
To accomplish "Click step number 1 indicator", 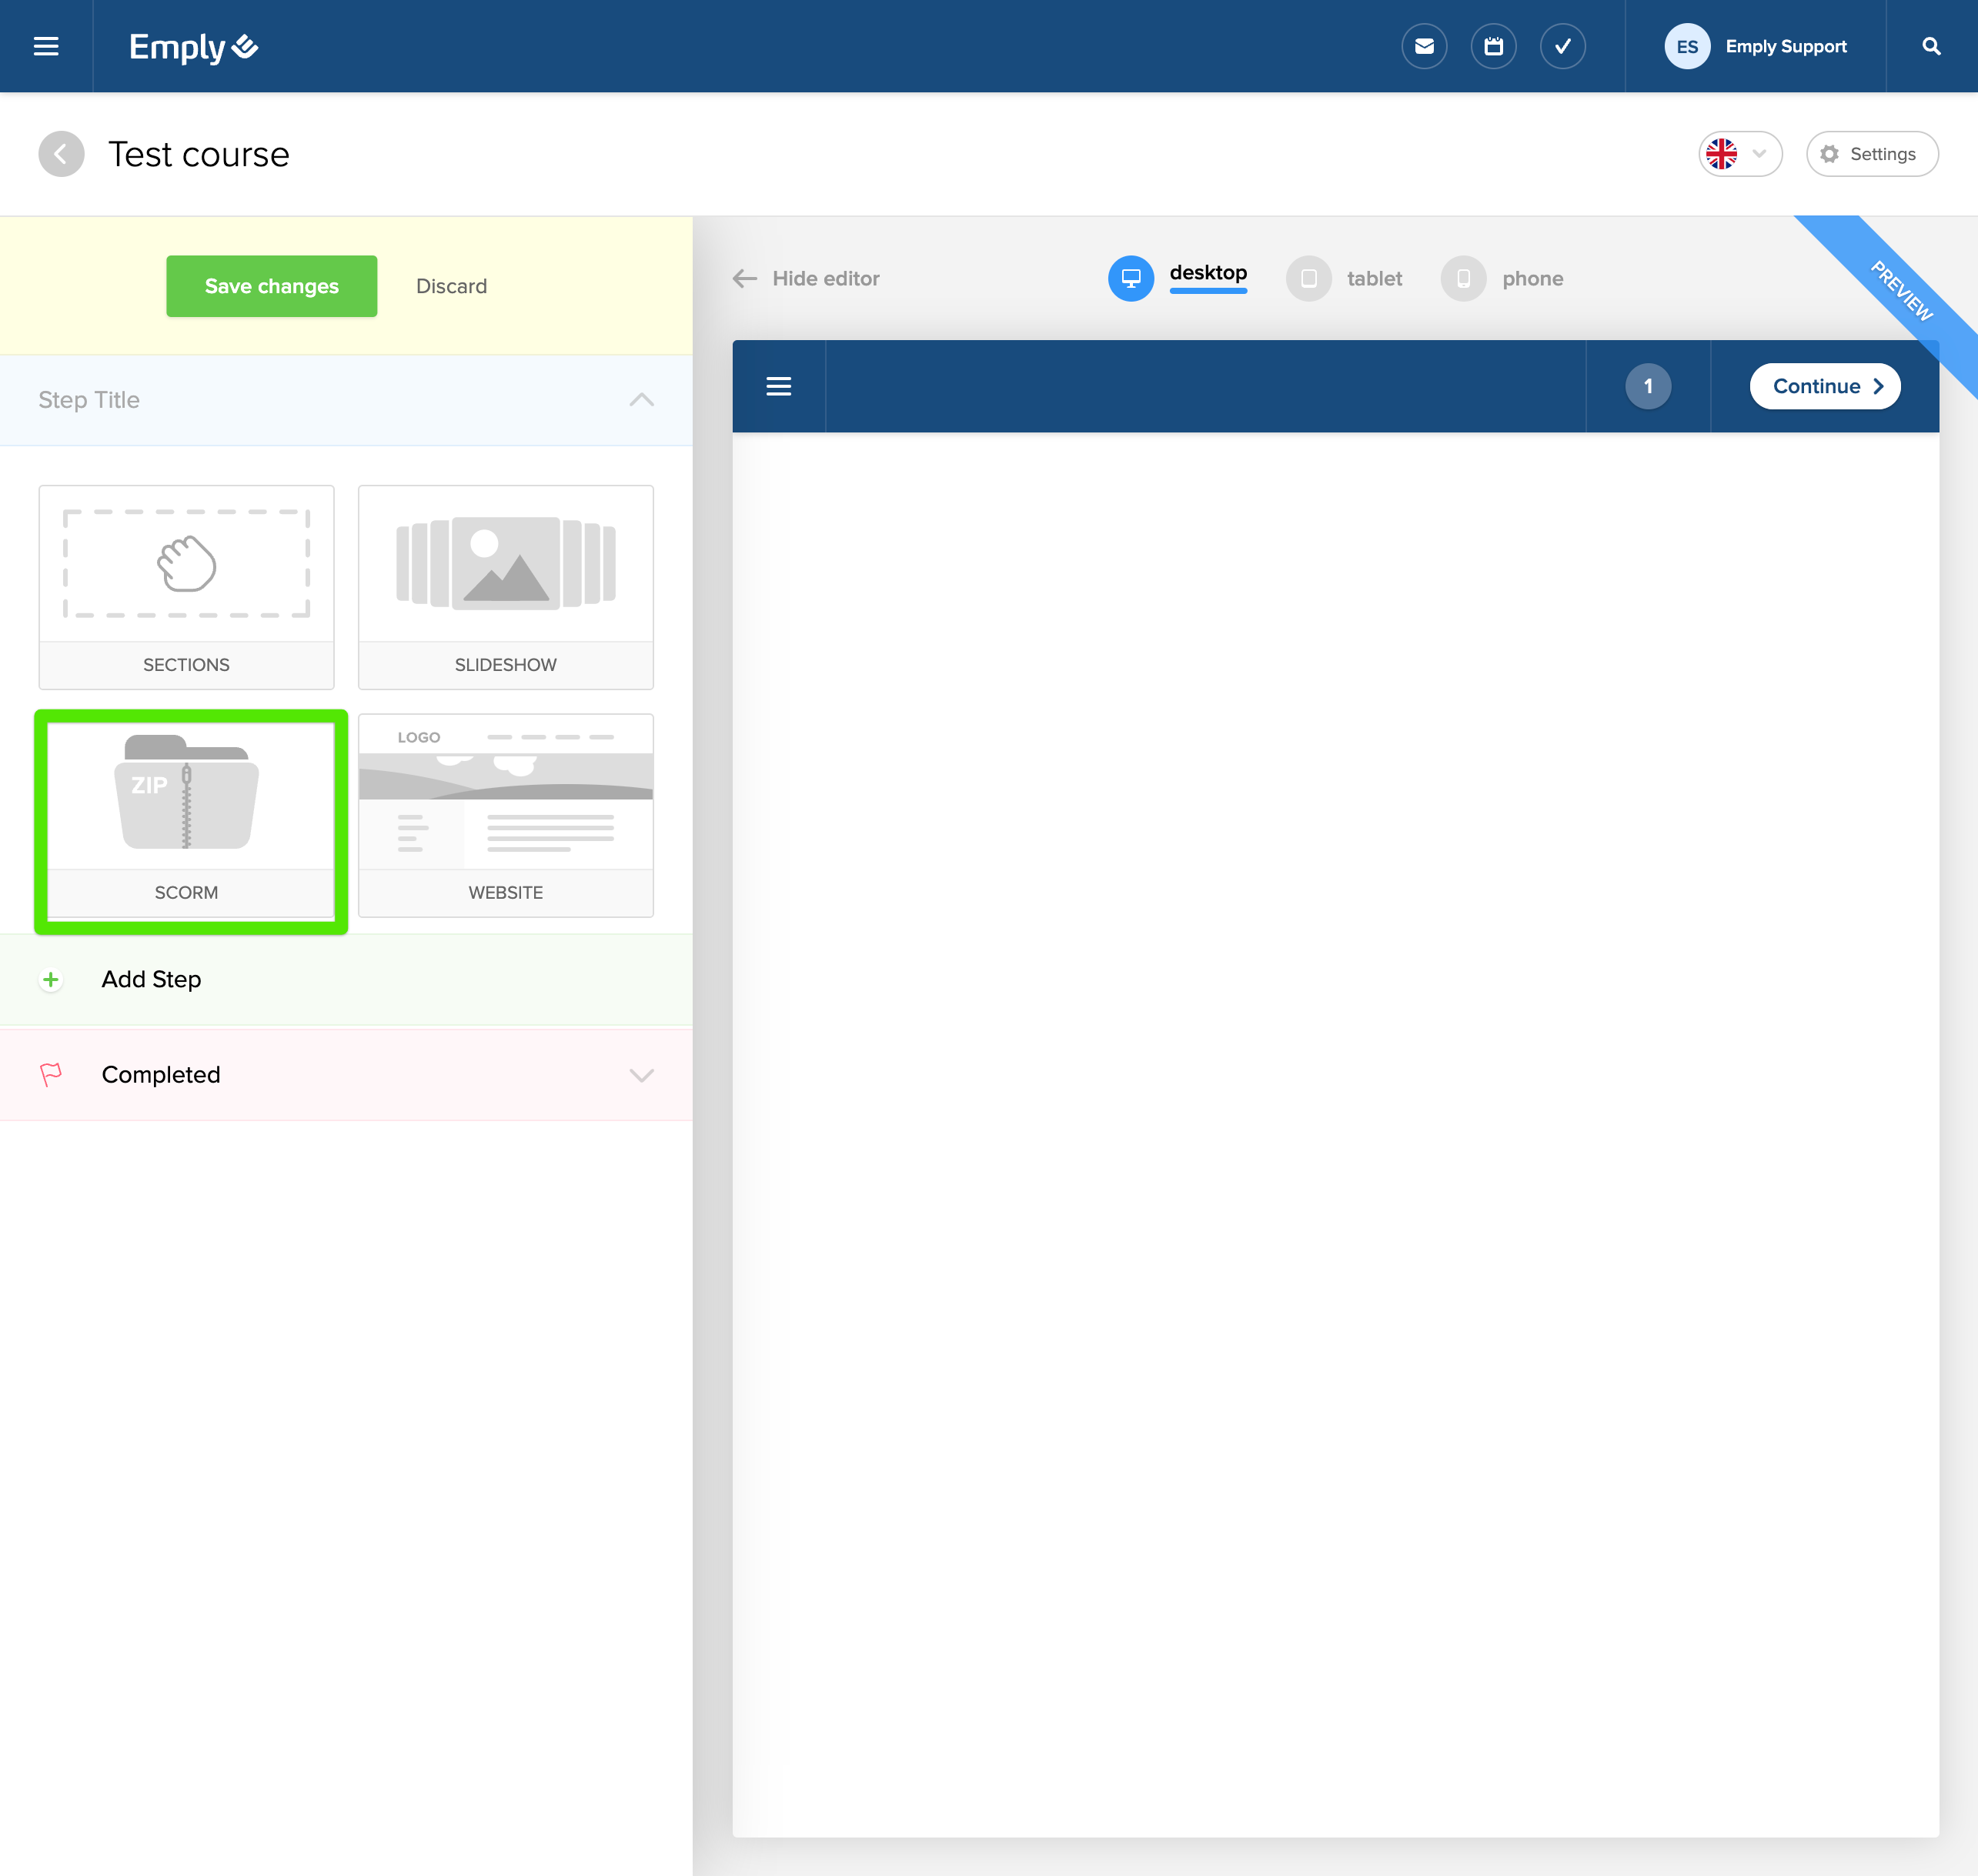I will tap(1647, 386).
